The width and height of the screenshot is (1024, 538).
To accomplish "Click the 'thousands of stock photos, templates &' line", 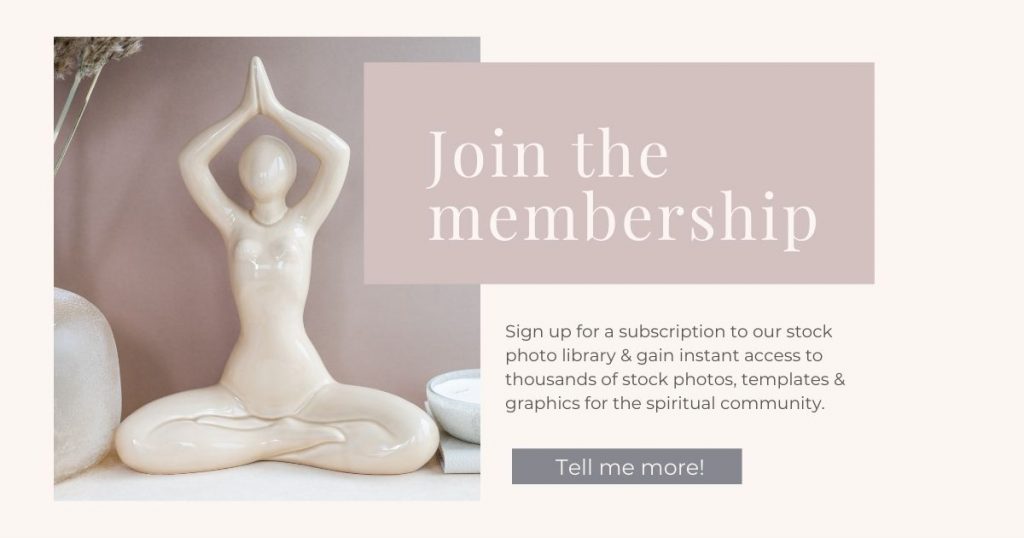I will (675, 379).
